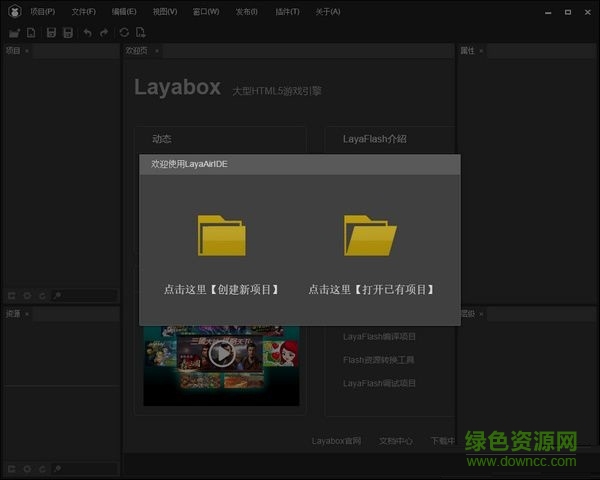
Task: Click the gear icon in bottom-left panel footer
Action: [27, 469]
